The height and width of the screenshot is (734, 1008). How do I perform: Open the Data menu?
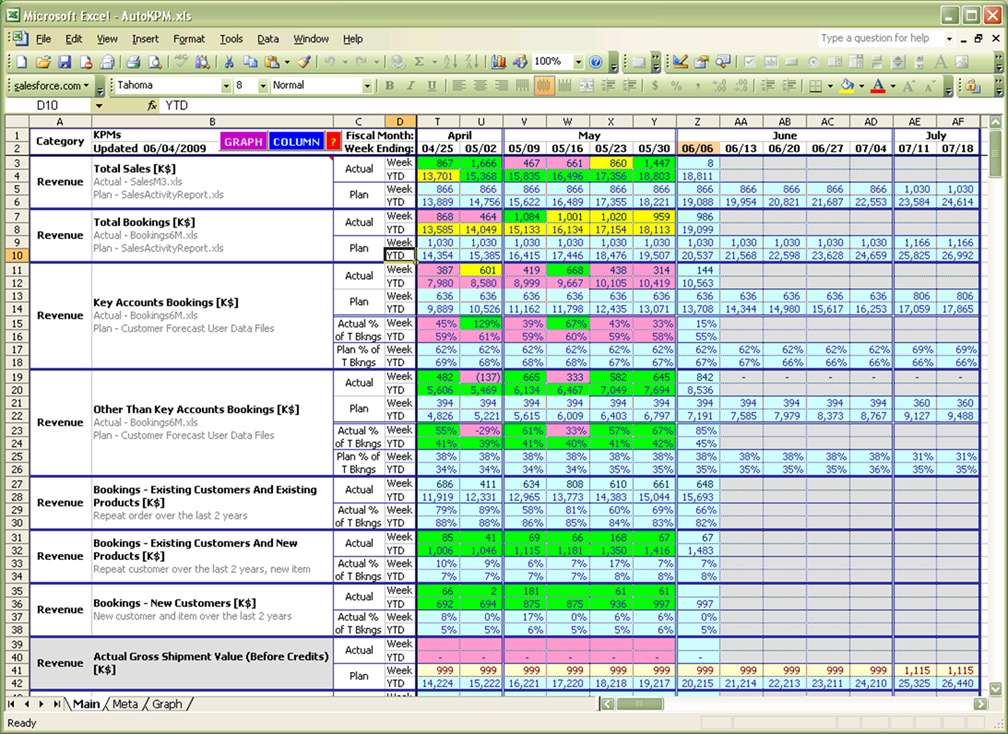point(268,39)
